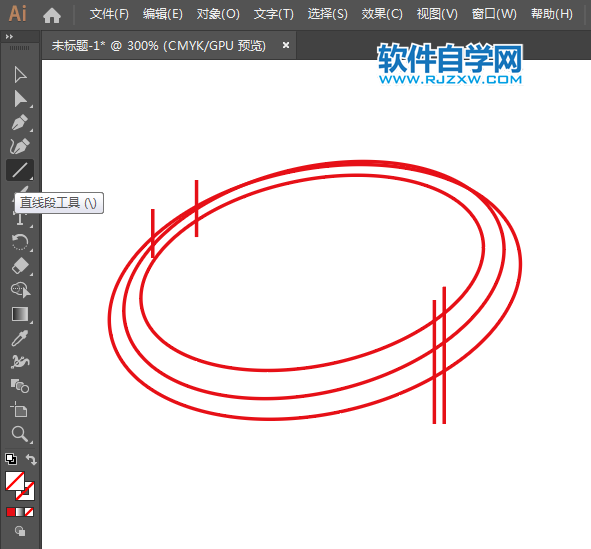Select the Symbol Sprayer tool
Viewport: 591px width, 549px height.
(20, 362)
